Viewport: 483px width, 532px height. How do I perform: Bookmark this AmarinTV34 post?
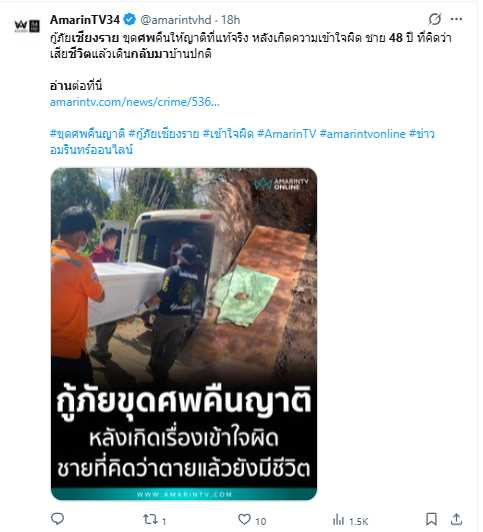431,519
